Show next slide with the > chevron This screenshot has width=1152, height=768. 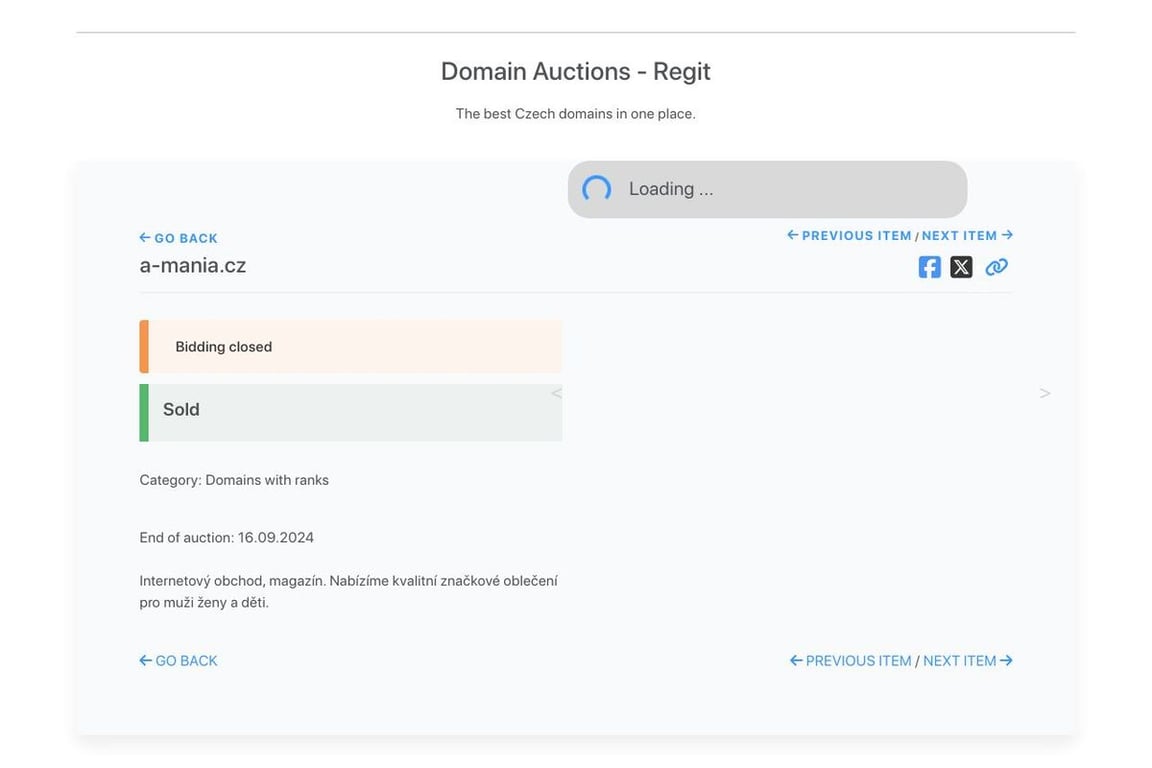(1045, 393)
